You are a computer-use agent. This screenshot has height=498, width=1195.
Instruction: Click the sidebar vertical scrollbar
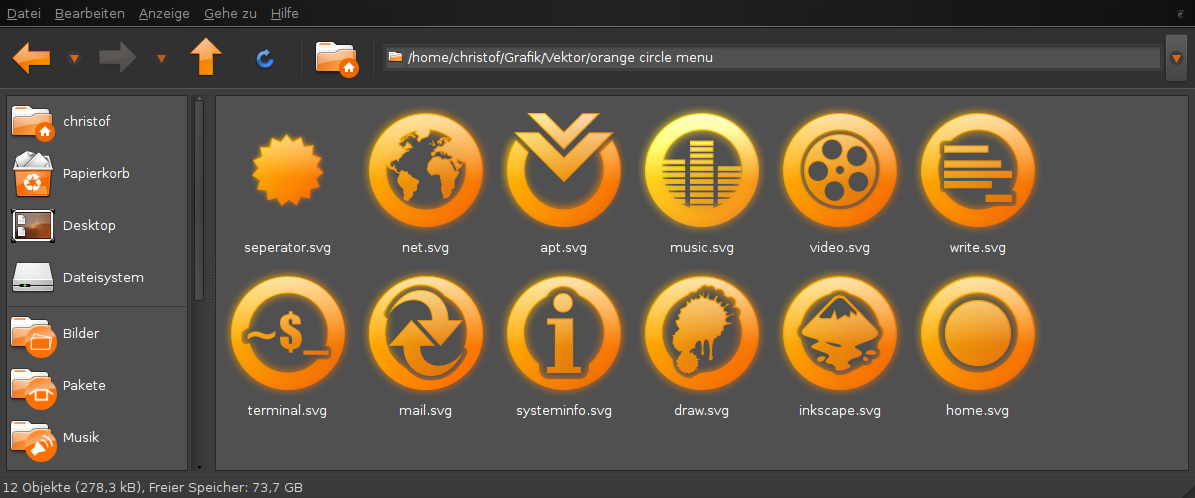click(199, 200)
